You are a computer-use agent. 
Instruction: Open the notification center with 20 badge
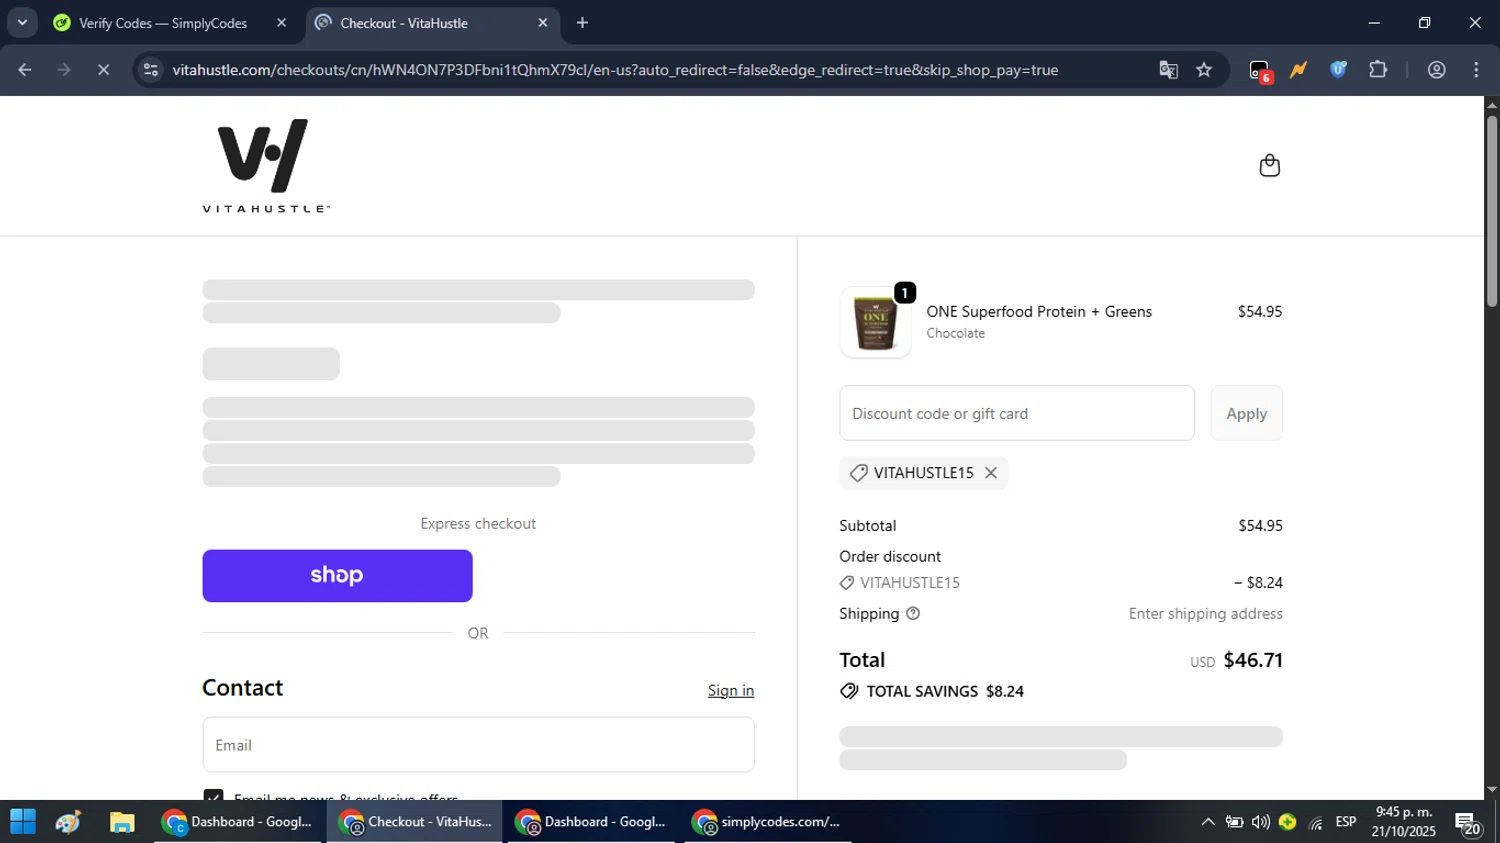point(1468,823)
